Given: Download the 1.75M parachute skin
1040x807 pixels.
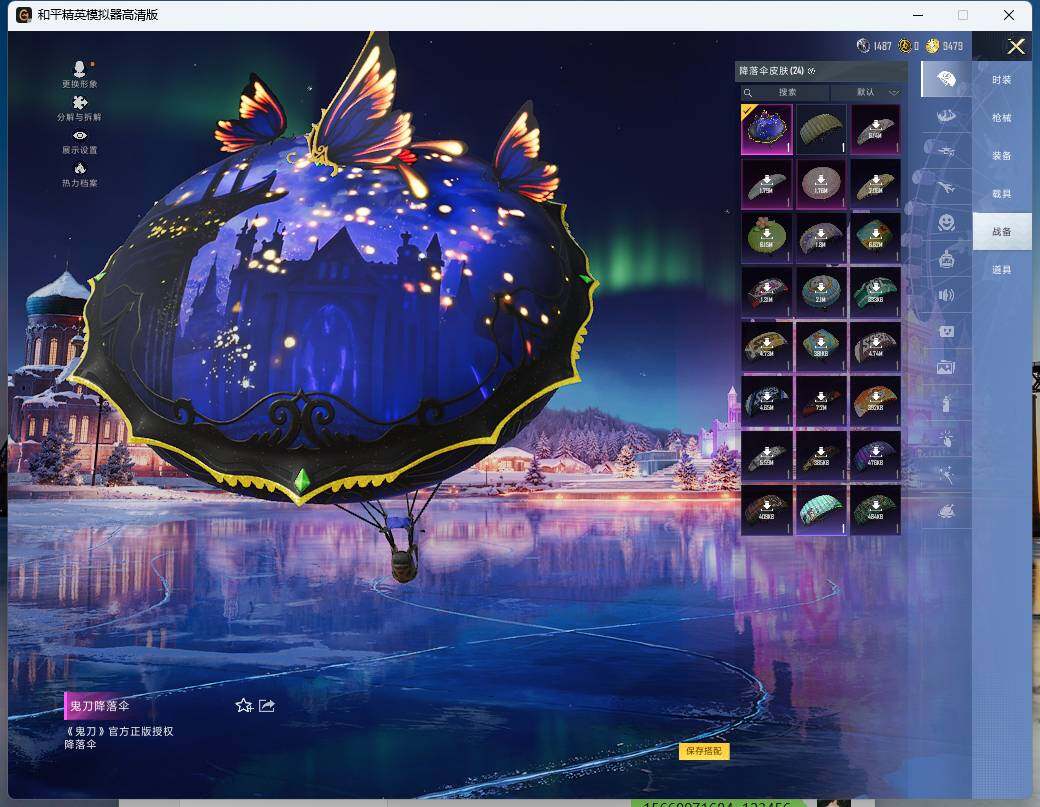Looking at the screenshot, I should pos(766,184).
